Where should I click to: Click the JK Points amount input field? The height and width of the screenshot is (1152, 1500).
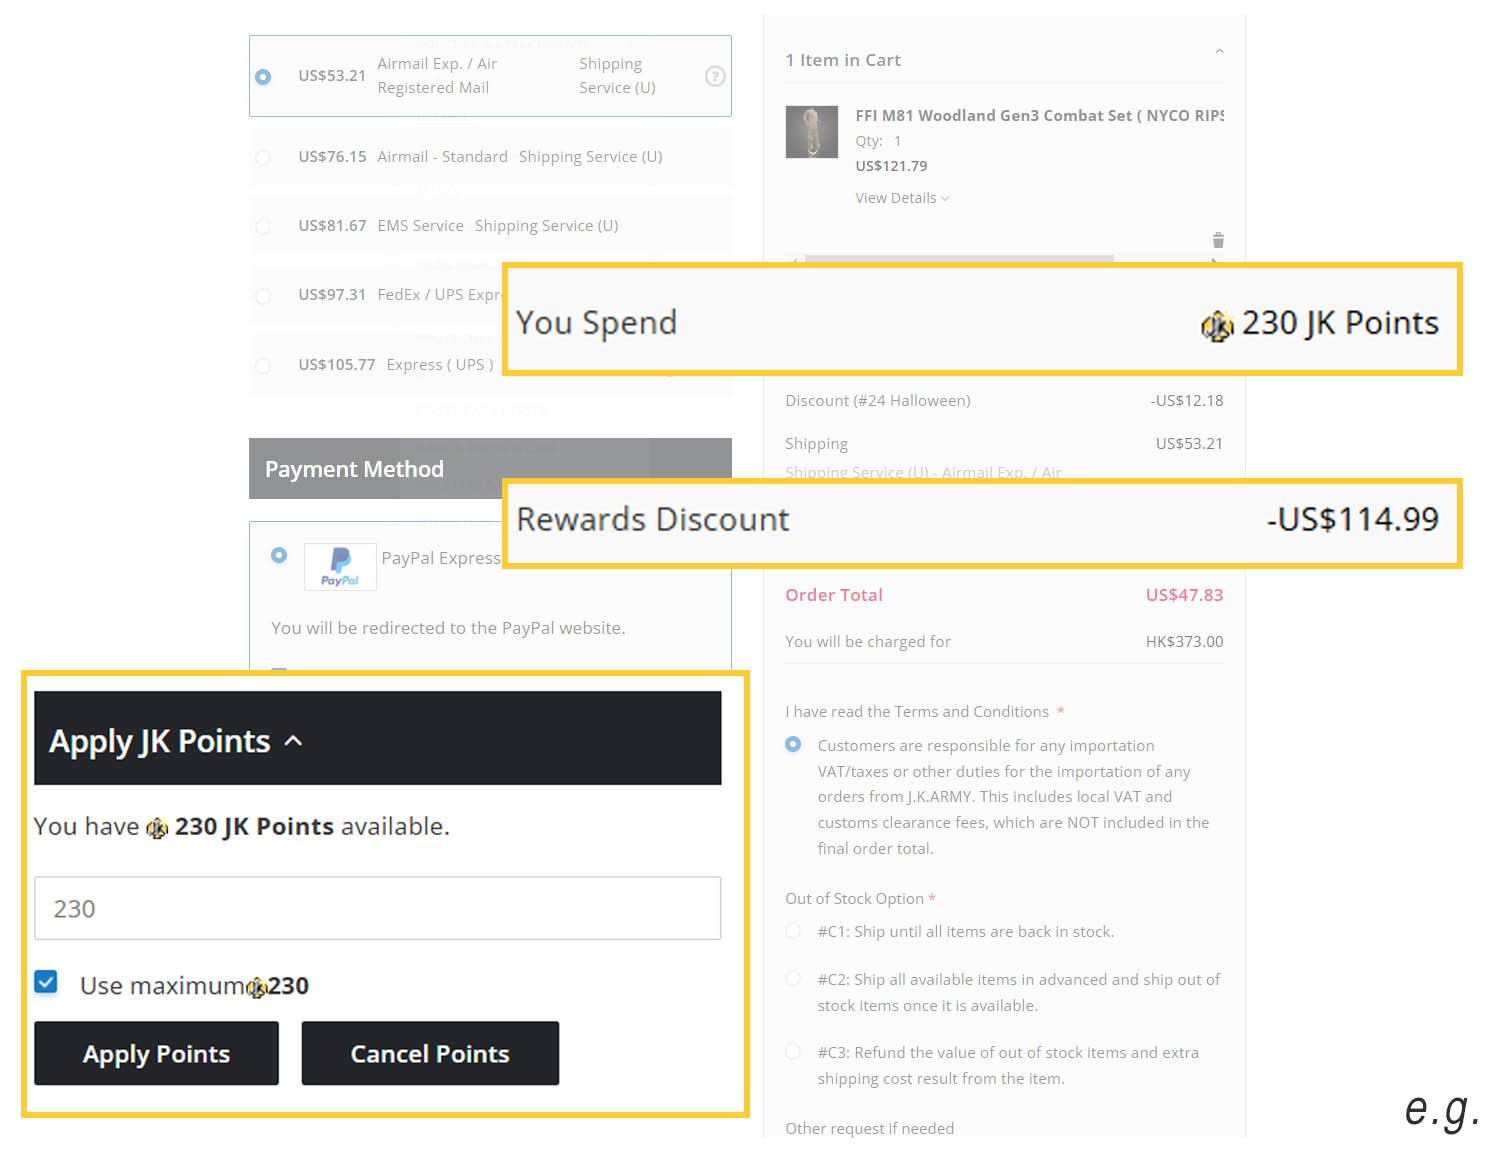pyautogui.click(x=377, y=908)
